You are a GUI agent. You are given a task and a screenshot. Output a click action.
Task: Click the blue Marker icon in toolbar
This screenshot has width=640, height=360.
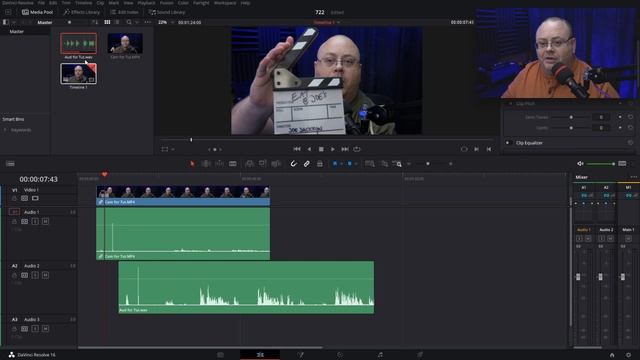(x=350, y=164)
